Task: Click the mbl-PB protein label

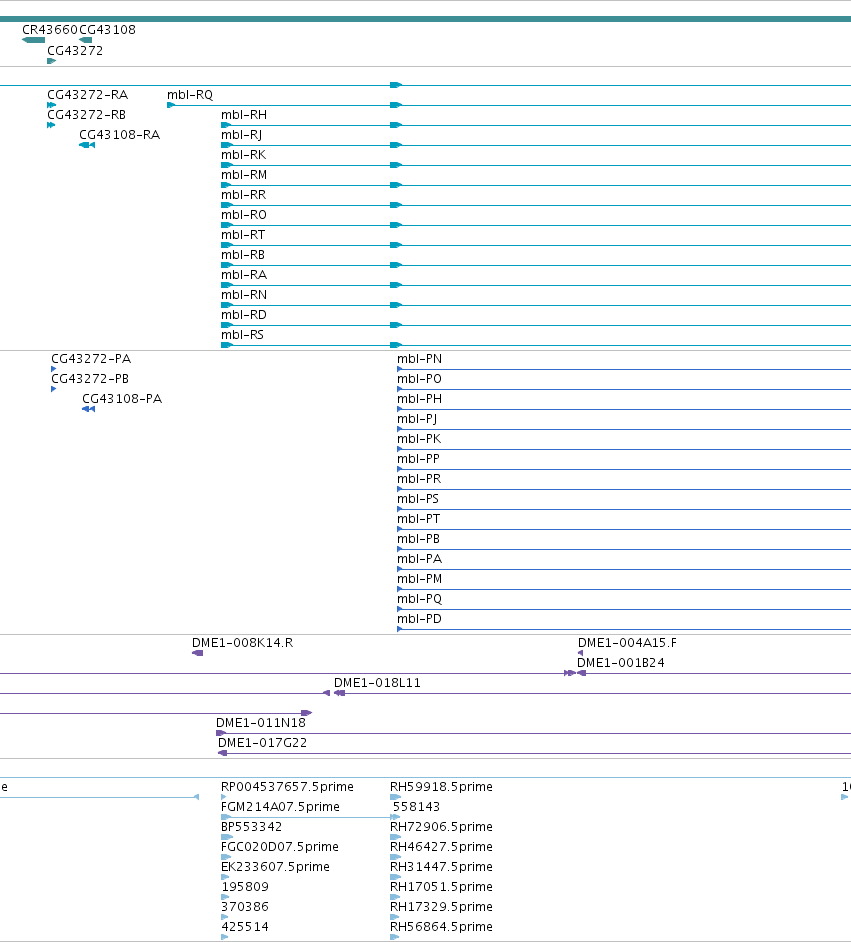Action: coord(418,539)
